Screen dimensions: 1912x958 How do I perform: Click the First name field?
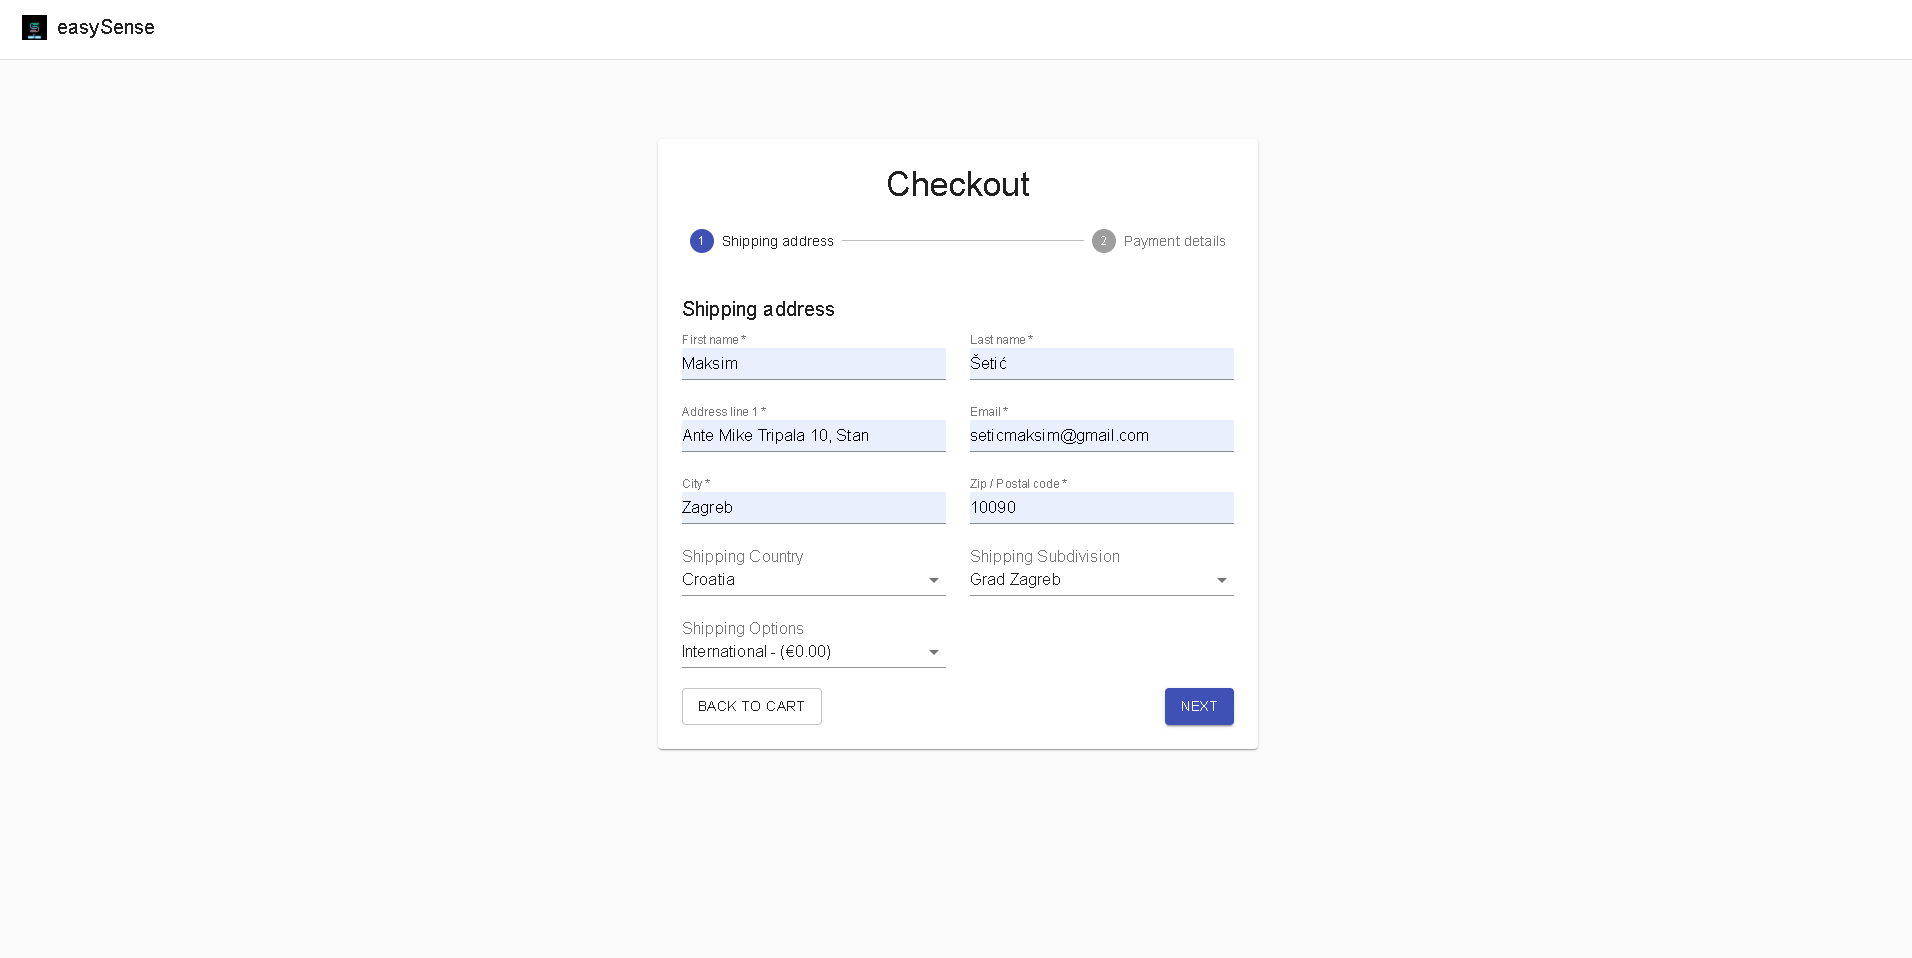tap(813, 364)
